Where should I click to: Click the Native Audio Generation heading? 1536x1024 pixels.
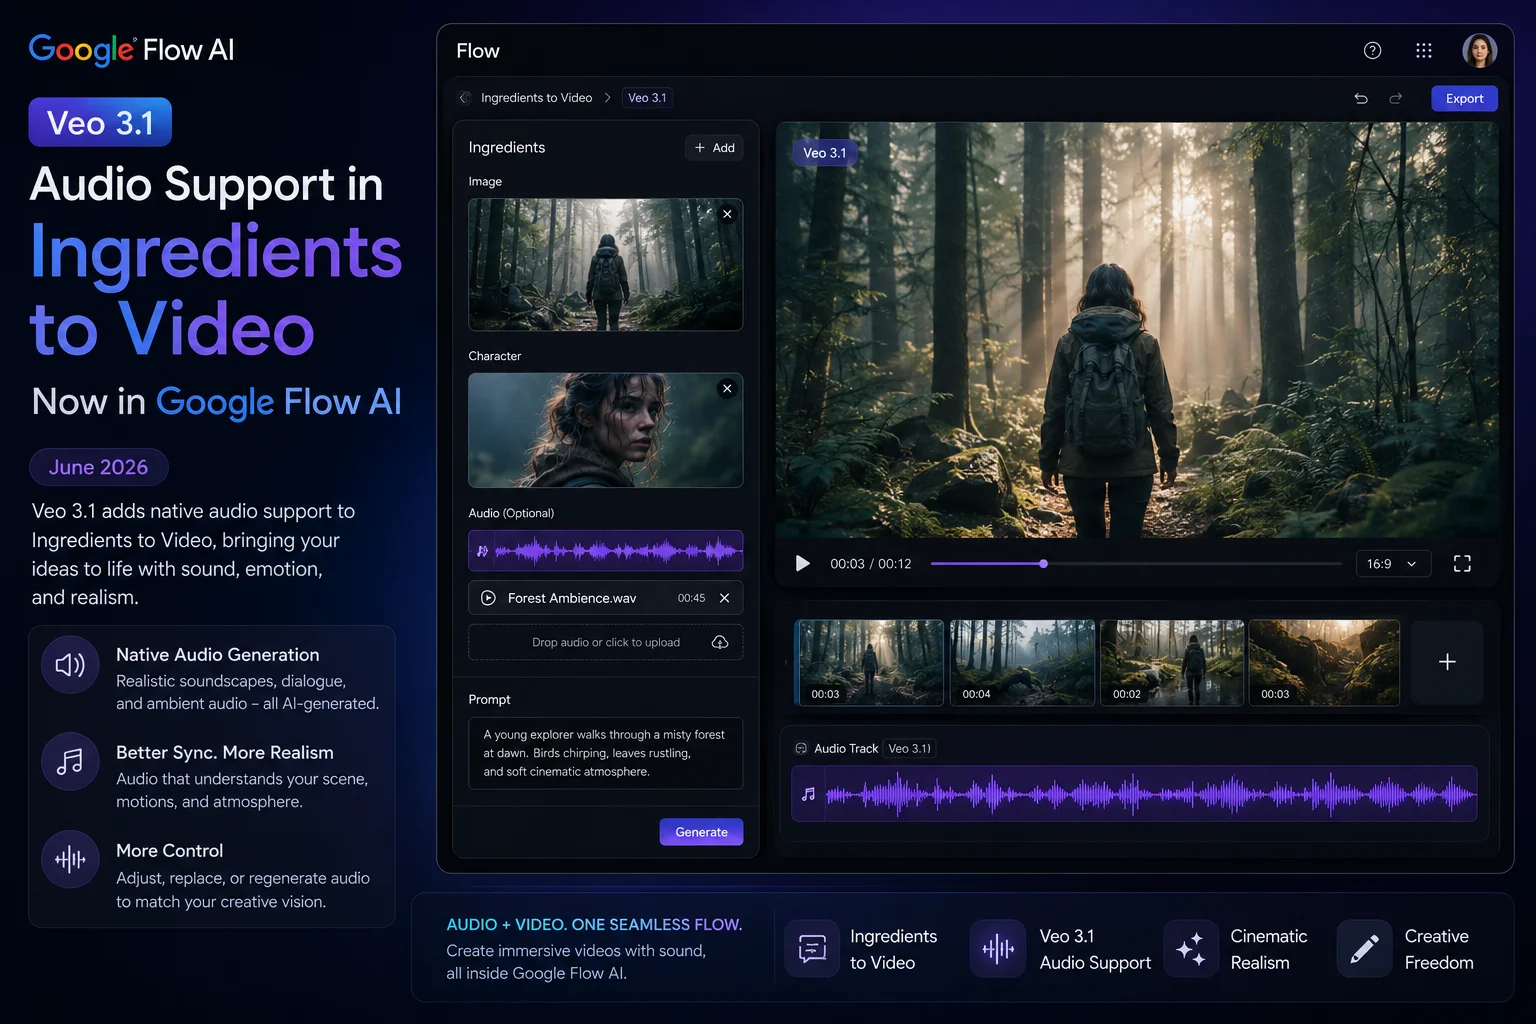point(218,655)
